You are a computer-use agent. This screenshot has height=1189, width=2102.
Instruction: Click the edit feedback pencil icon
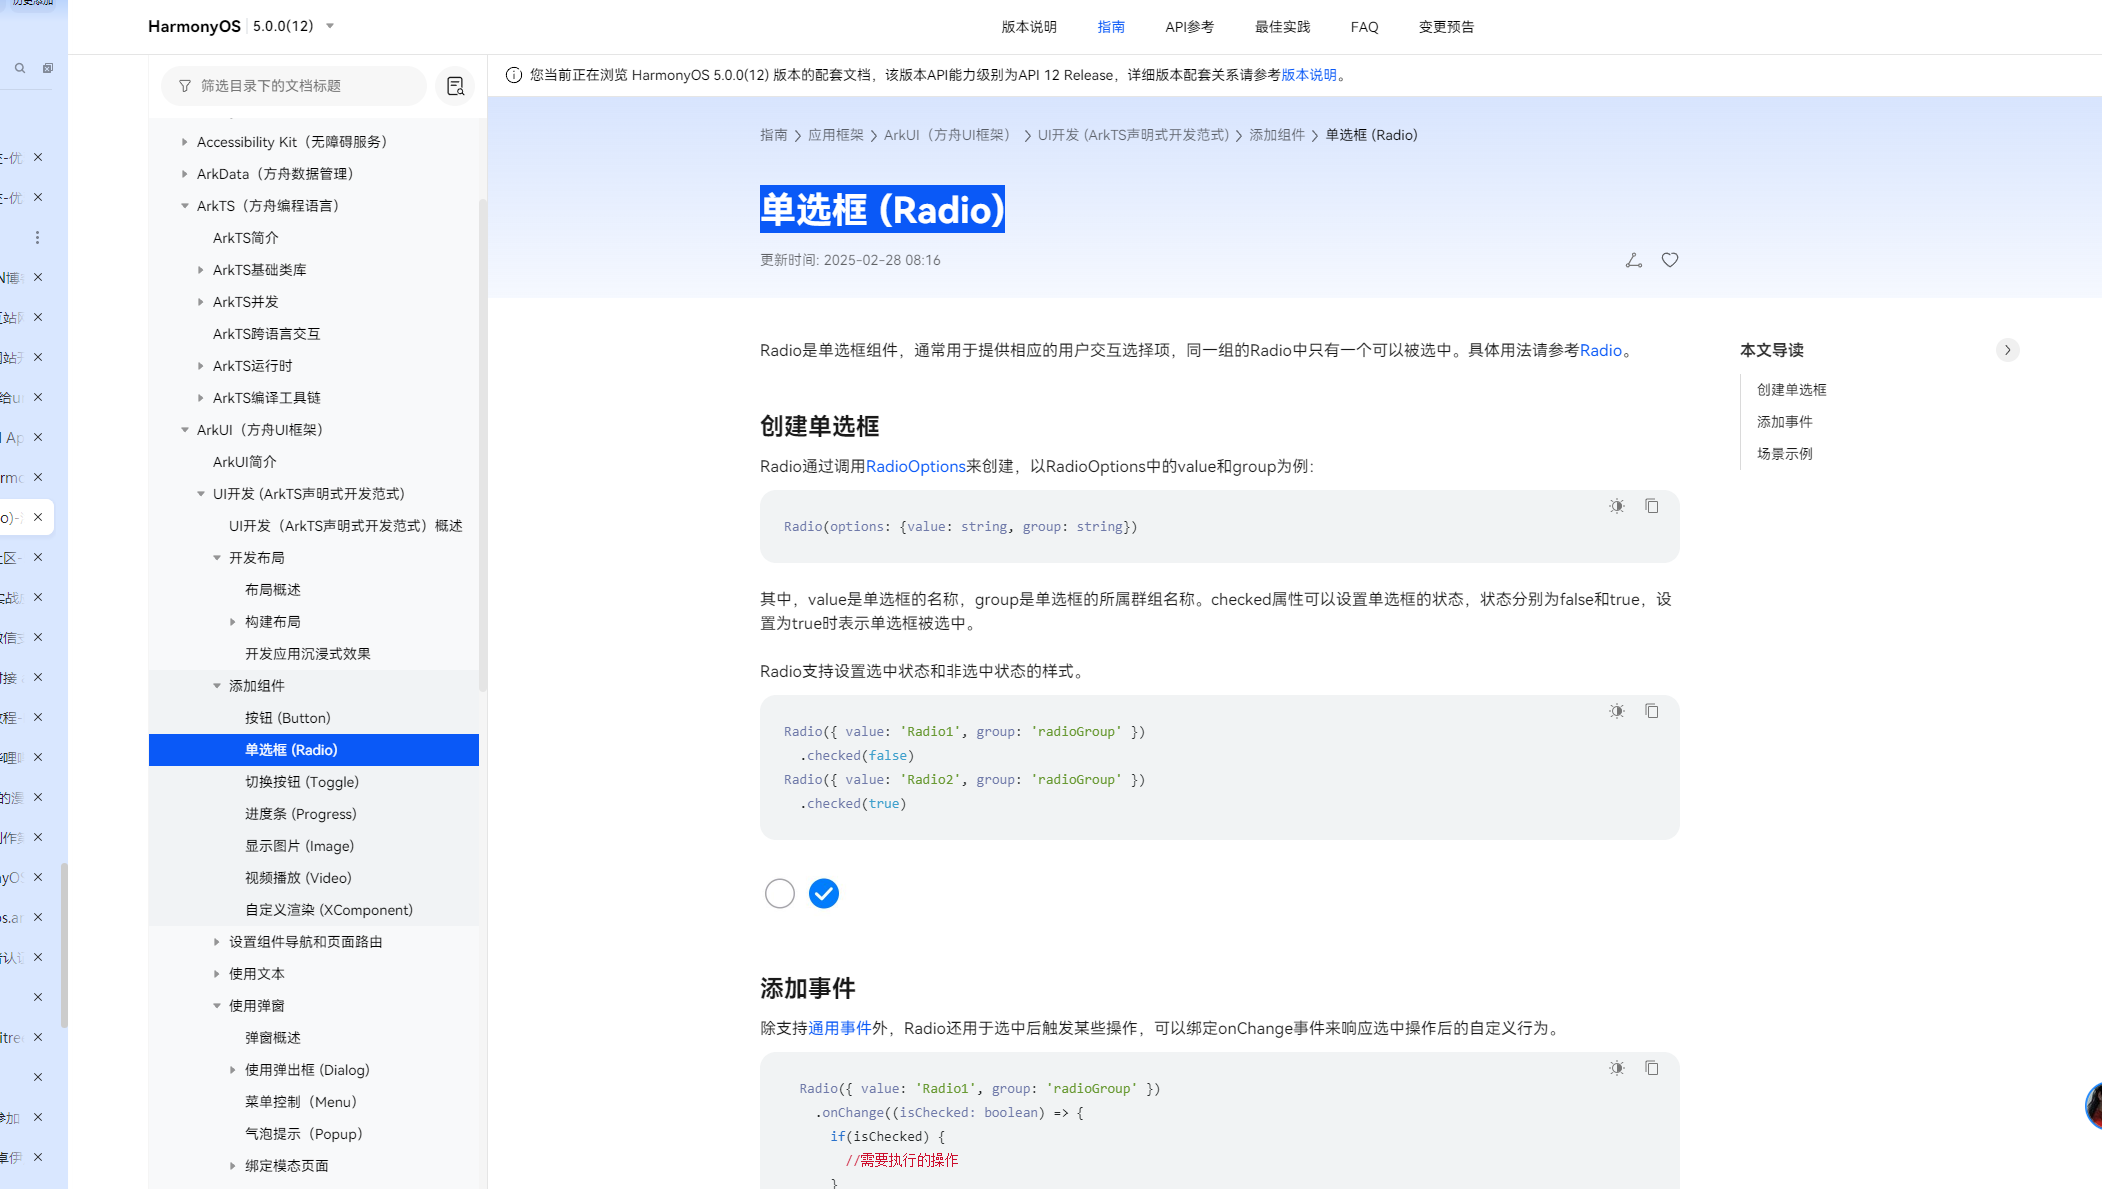(1634, 260)
